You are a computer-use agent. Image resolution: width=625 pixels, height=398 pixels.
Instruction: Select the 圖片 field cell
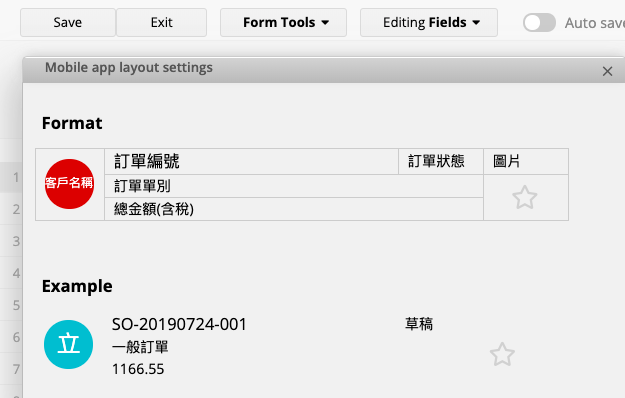click(526, 161)
